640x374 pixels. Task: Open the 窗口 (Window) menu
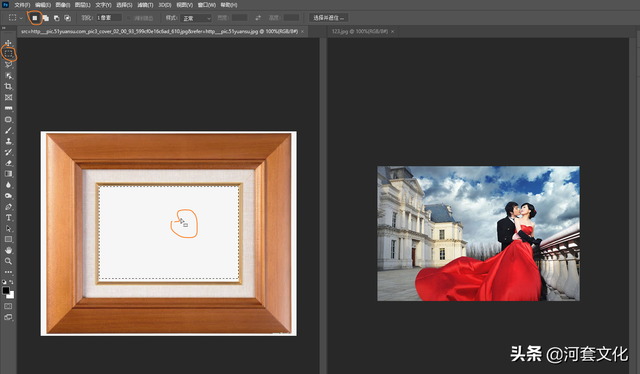point(207,5)
